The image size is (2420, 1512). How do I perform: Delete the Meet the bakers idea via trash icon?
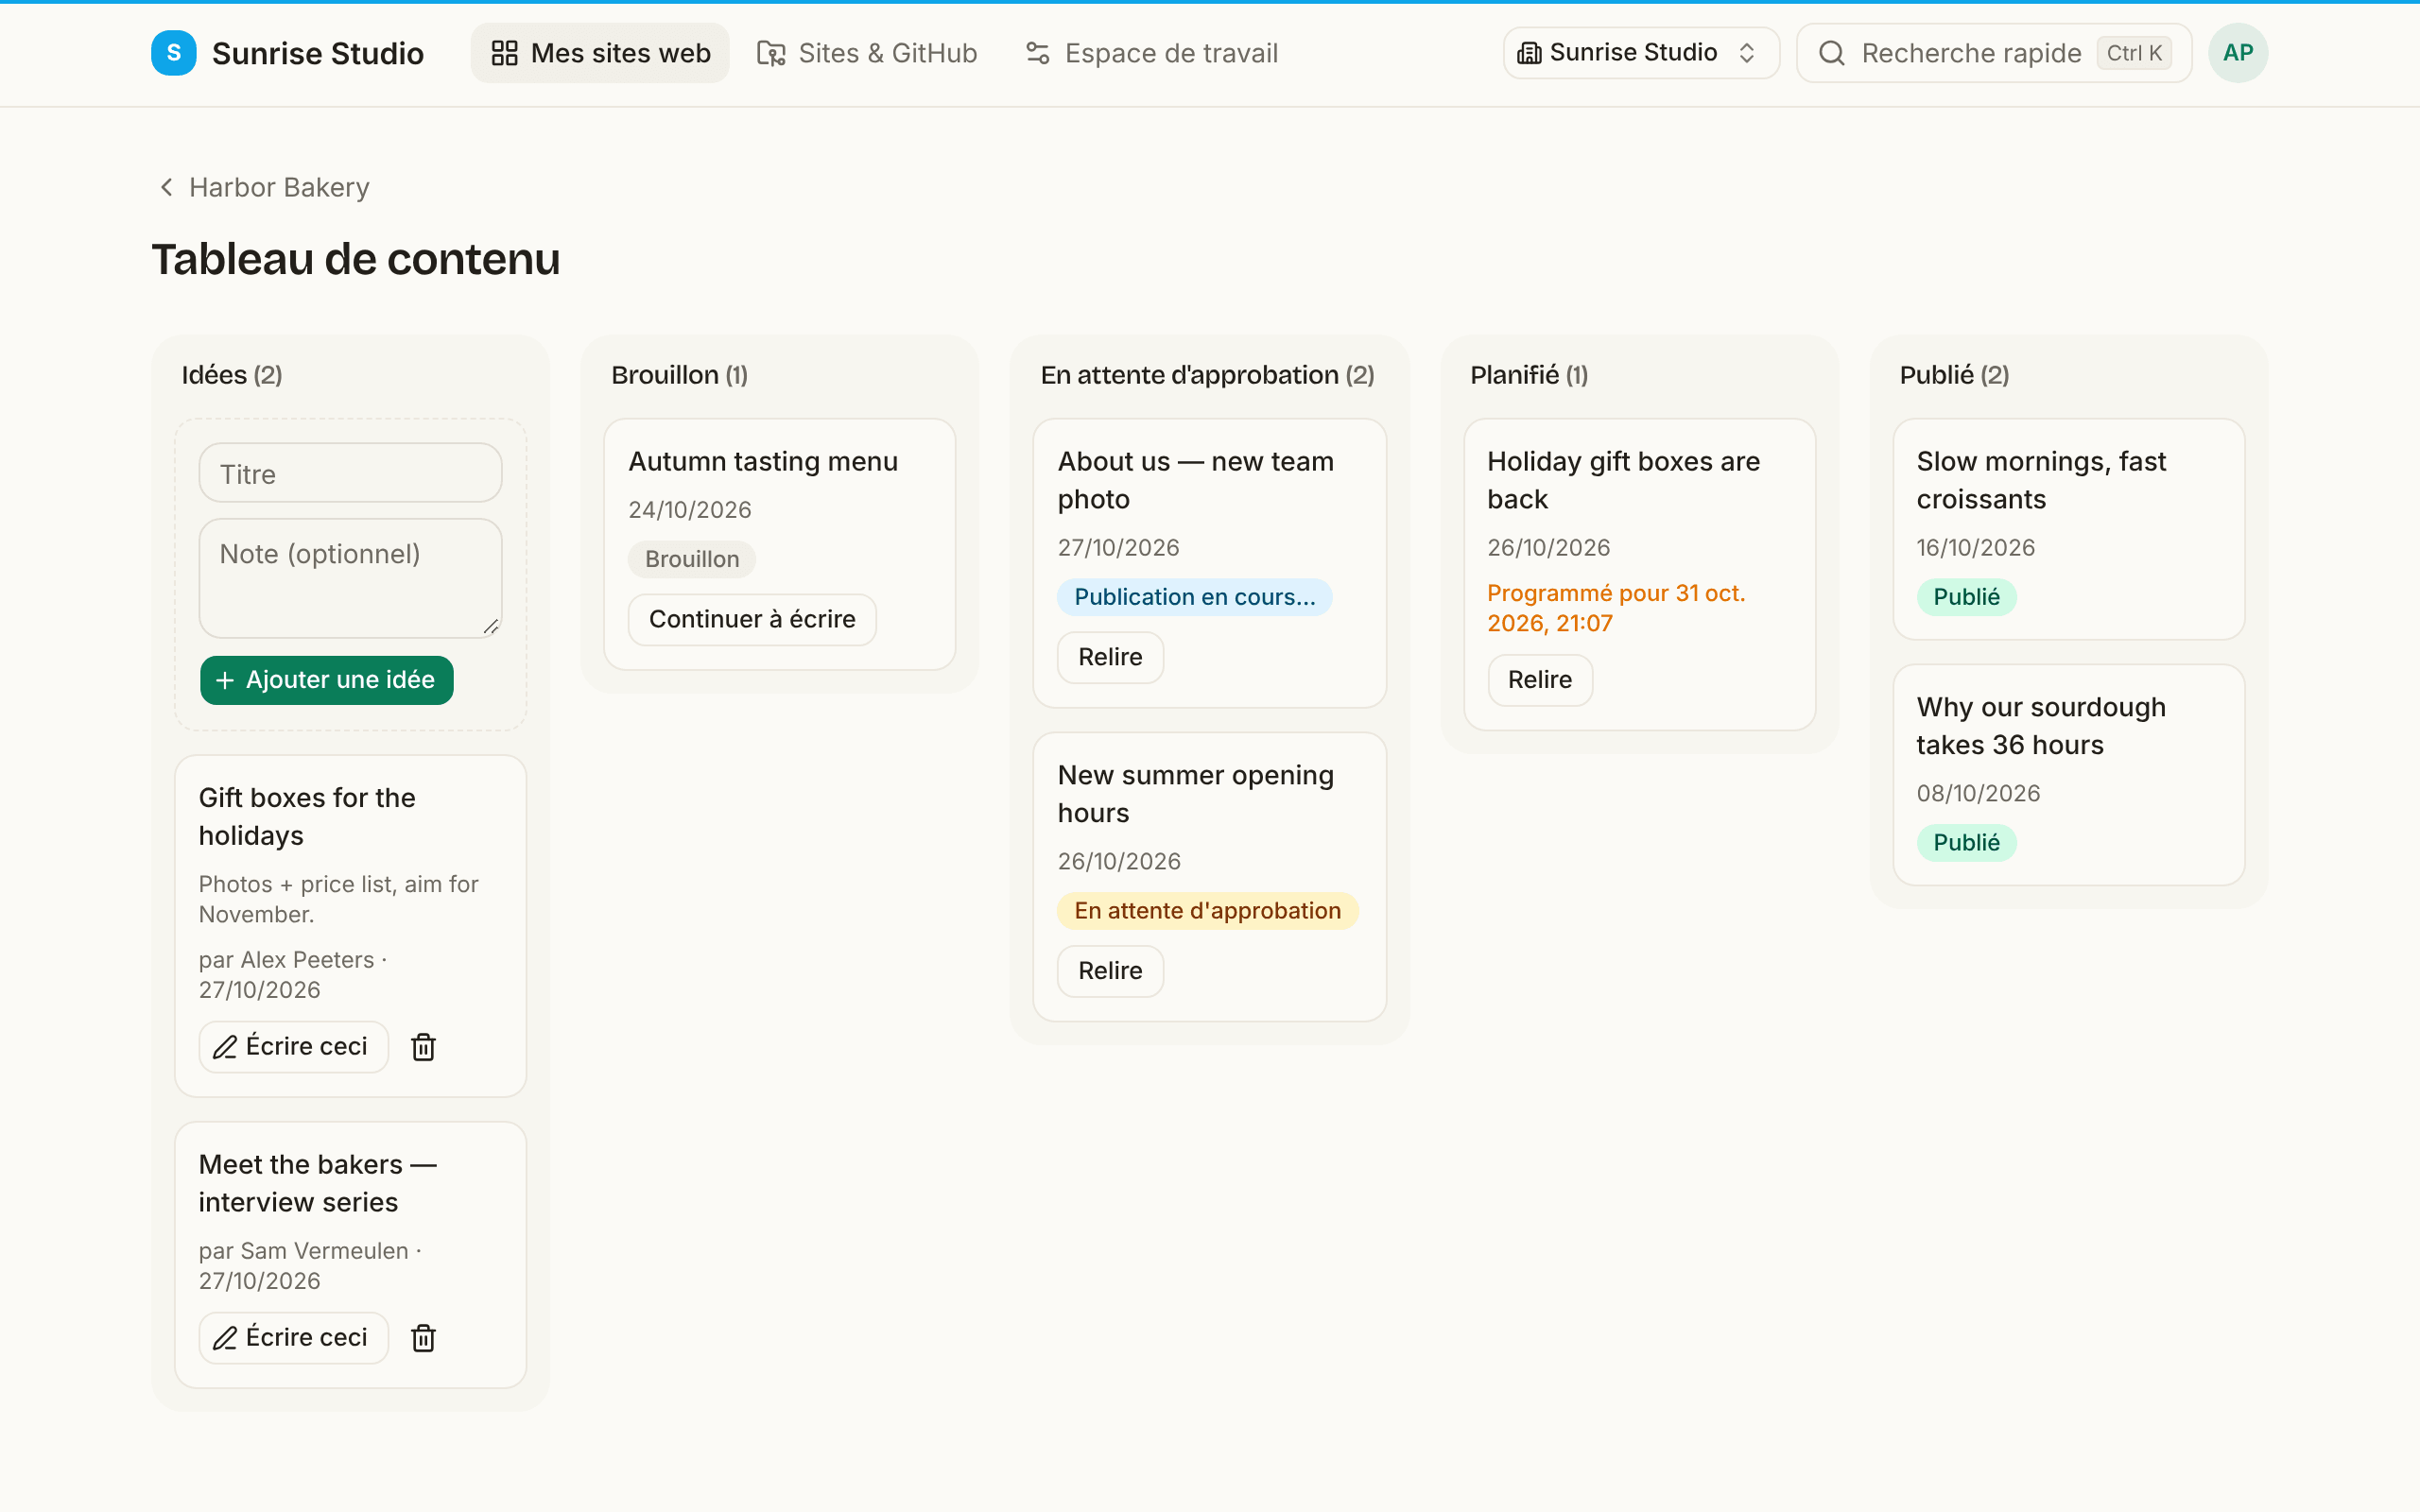point(423,1338)
